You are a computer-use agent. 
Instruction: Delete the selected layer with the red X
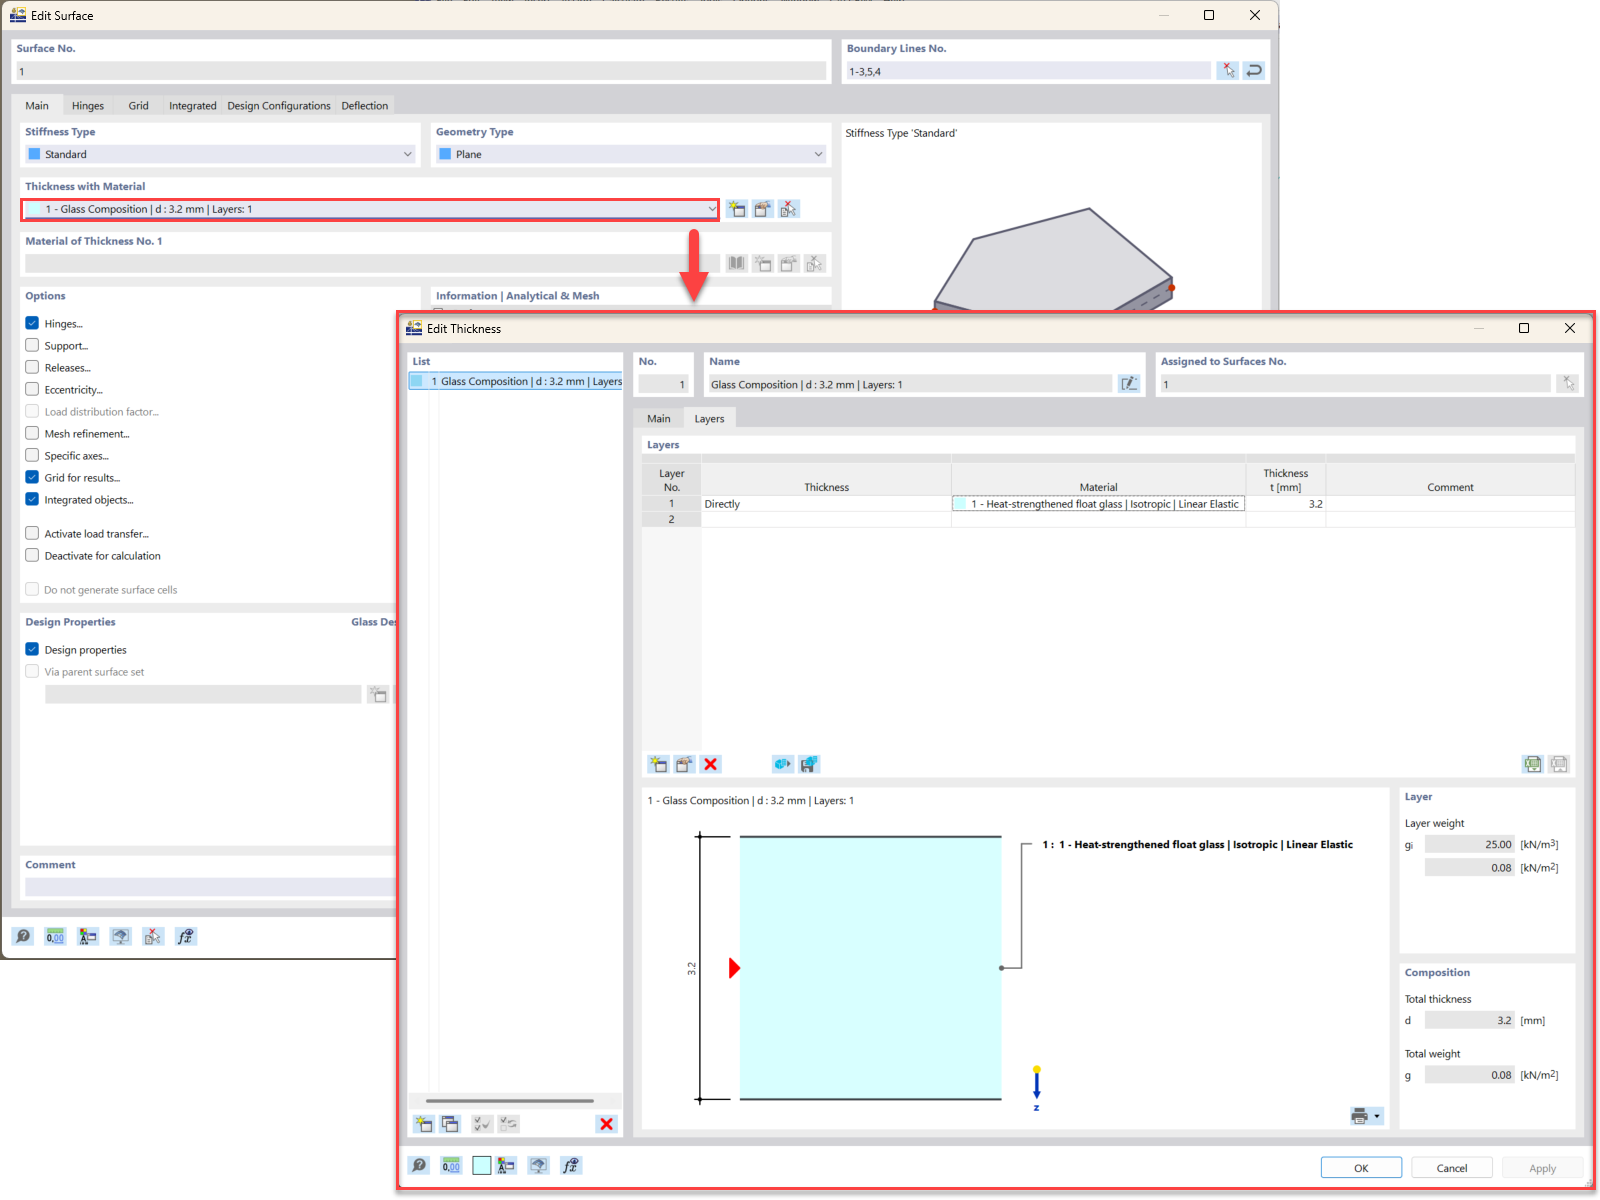pyautogui.click(x=711, y=764)
